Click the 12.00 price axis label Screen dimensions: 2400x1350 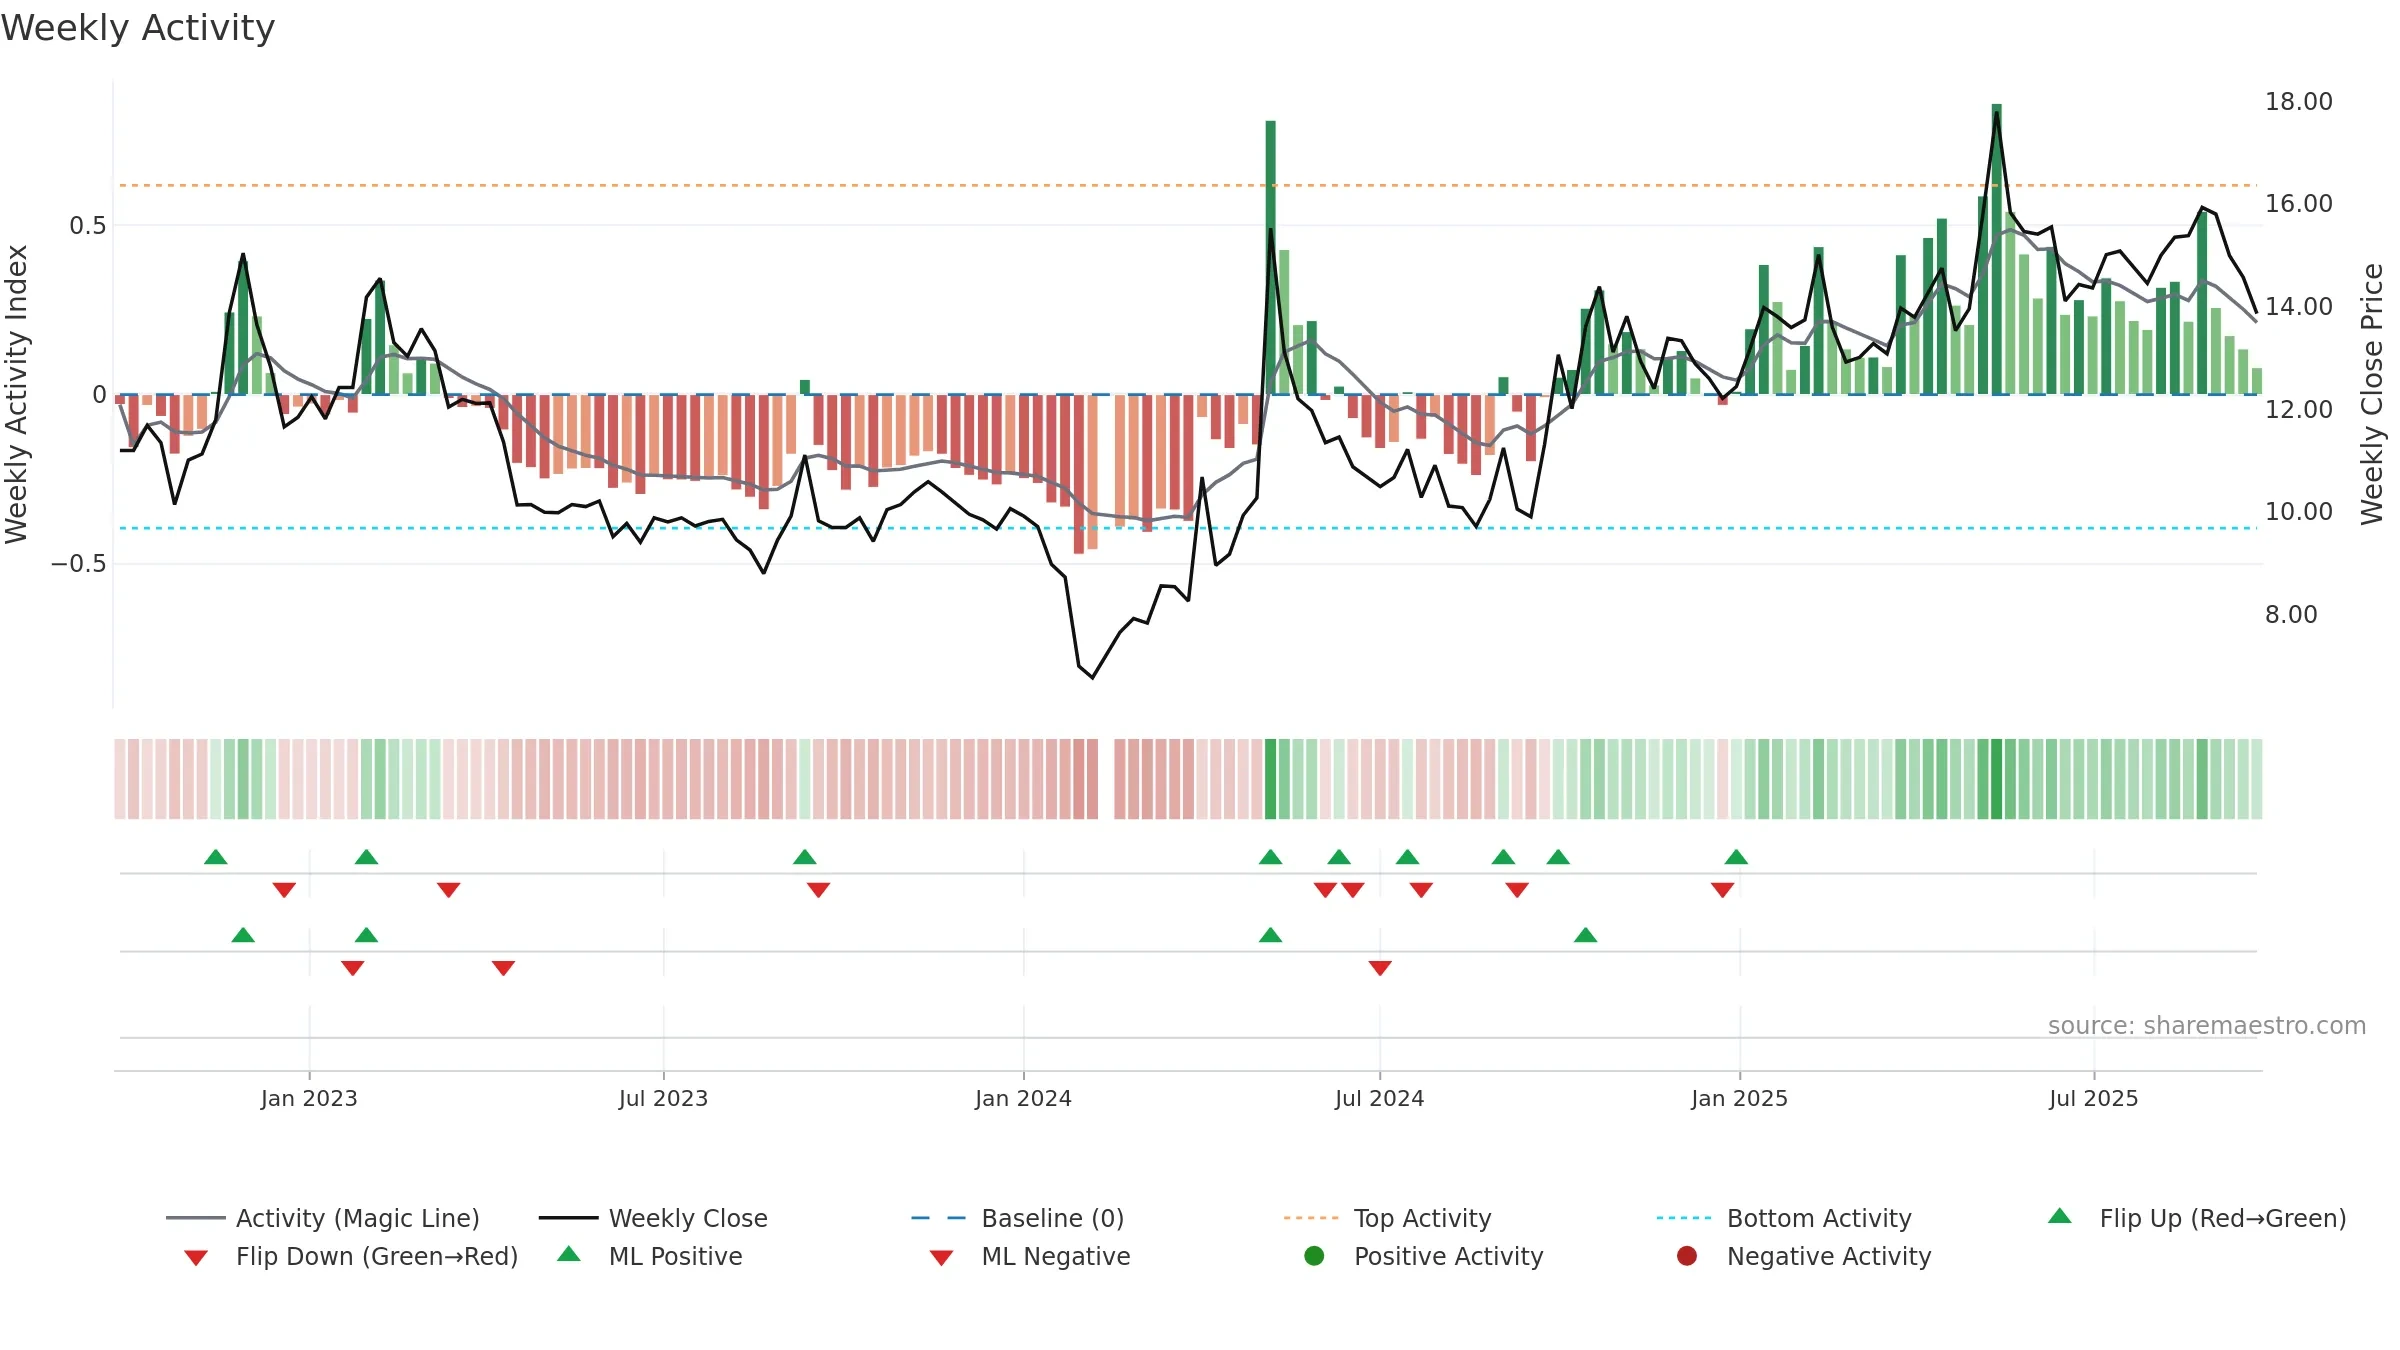pyautogui.click(x=2298, y=409)
